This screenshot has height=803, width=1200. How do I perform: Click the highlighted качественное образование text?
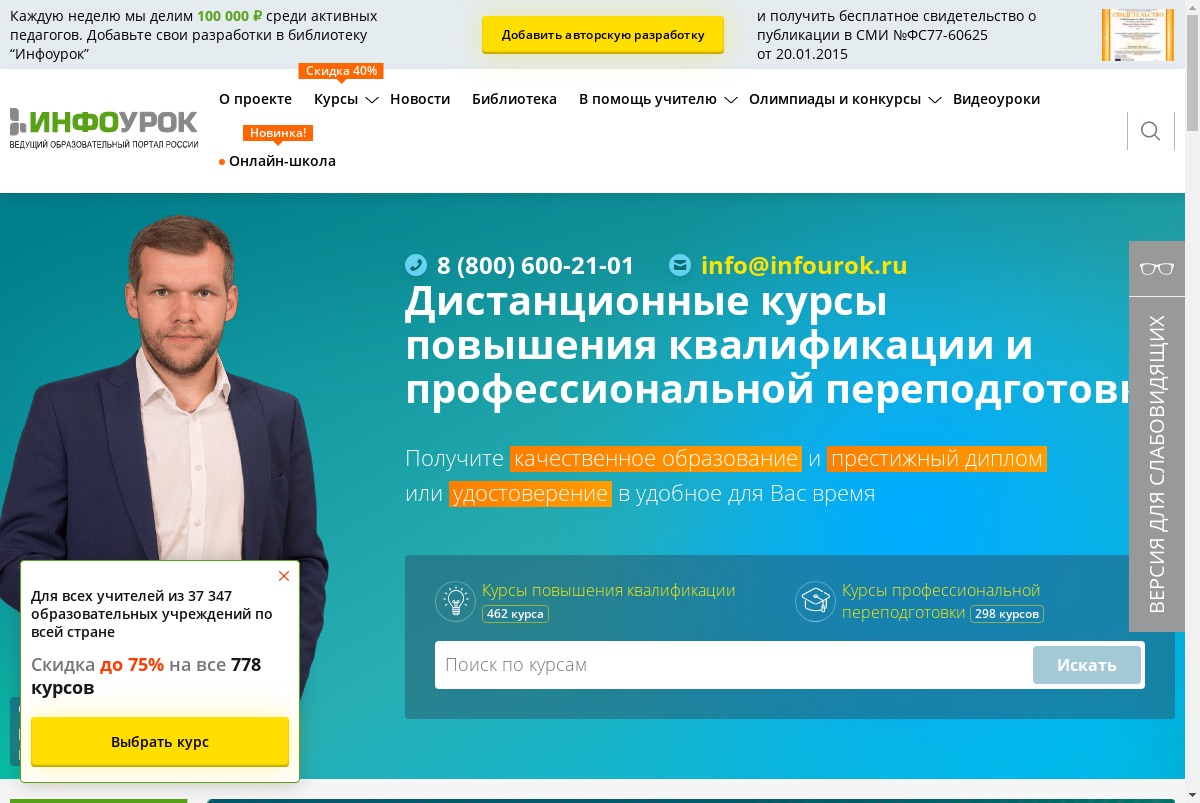click(x=656, y=459)
